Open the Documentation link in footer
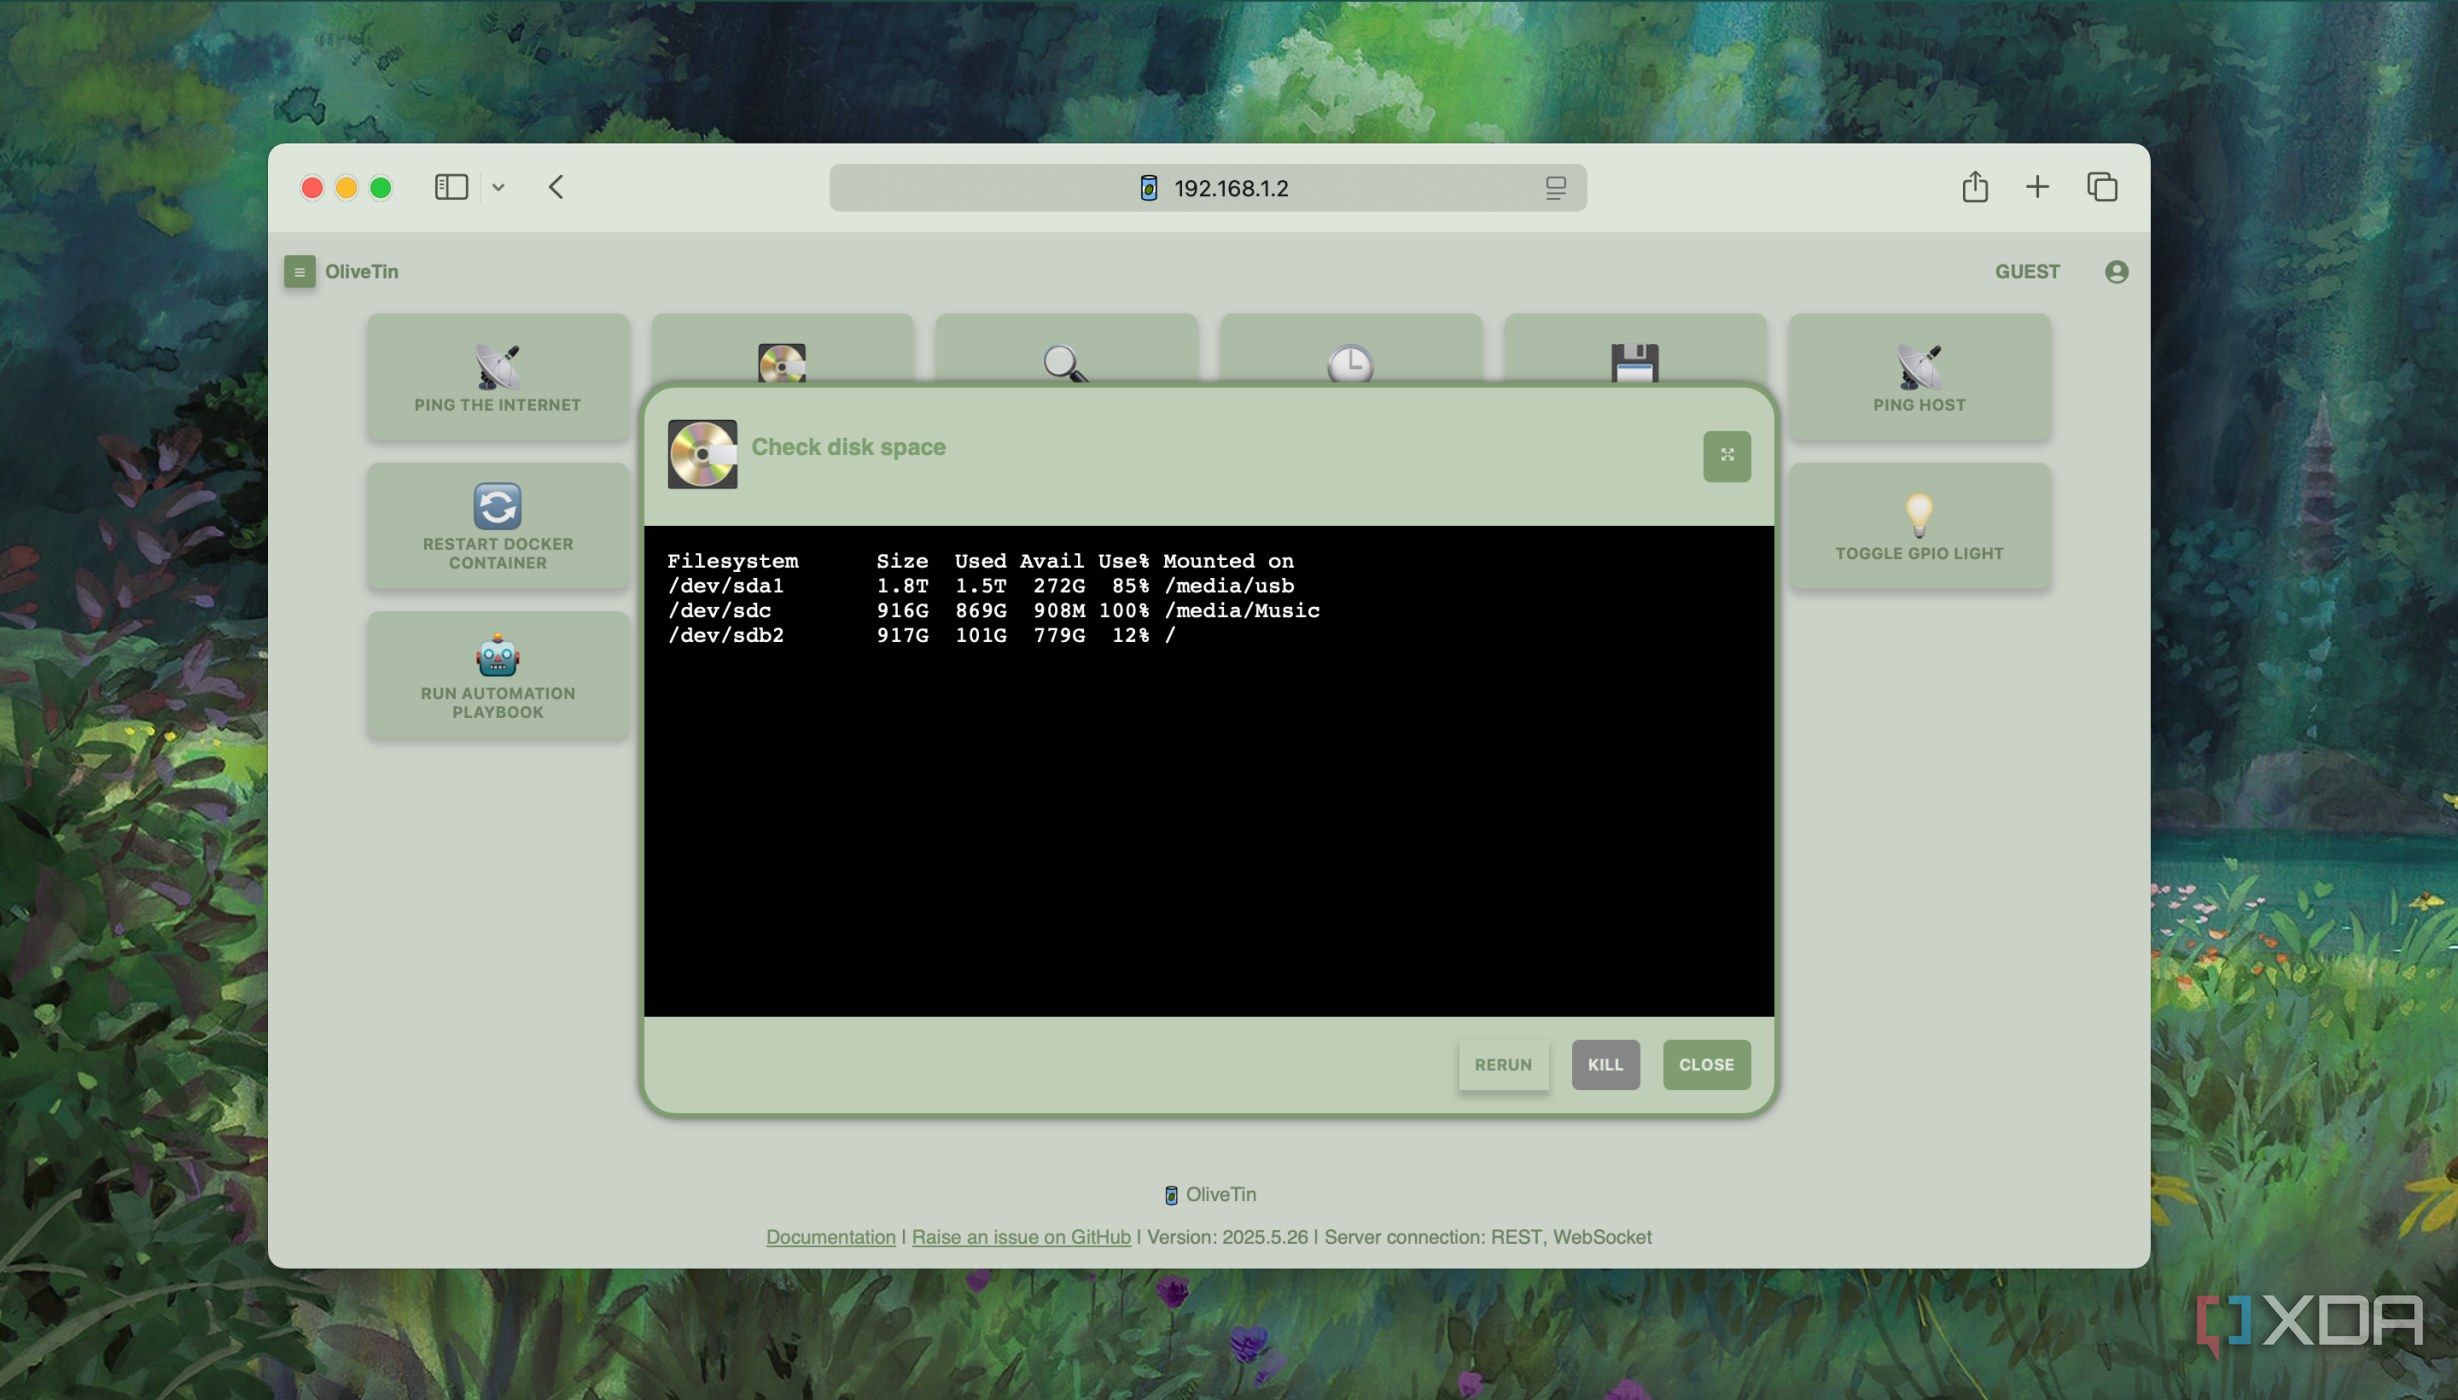 point(830,1237)
